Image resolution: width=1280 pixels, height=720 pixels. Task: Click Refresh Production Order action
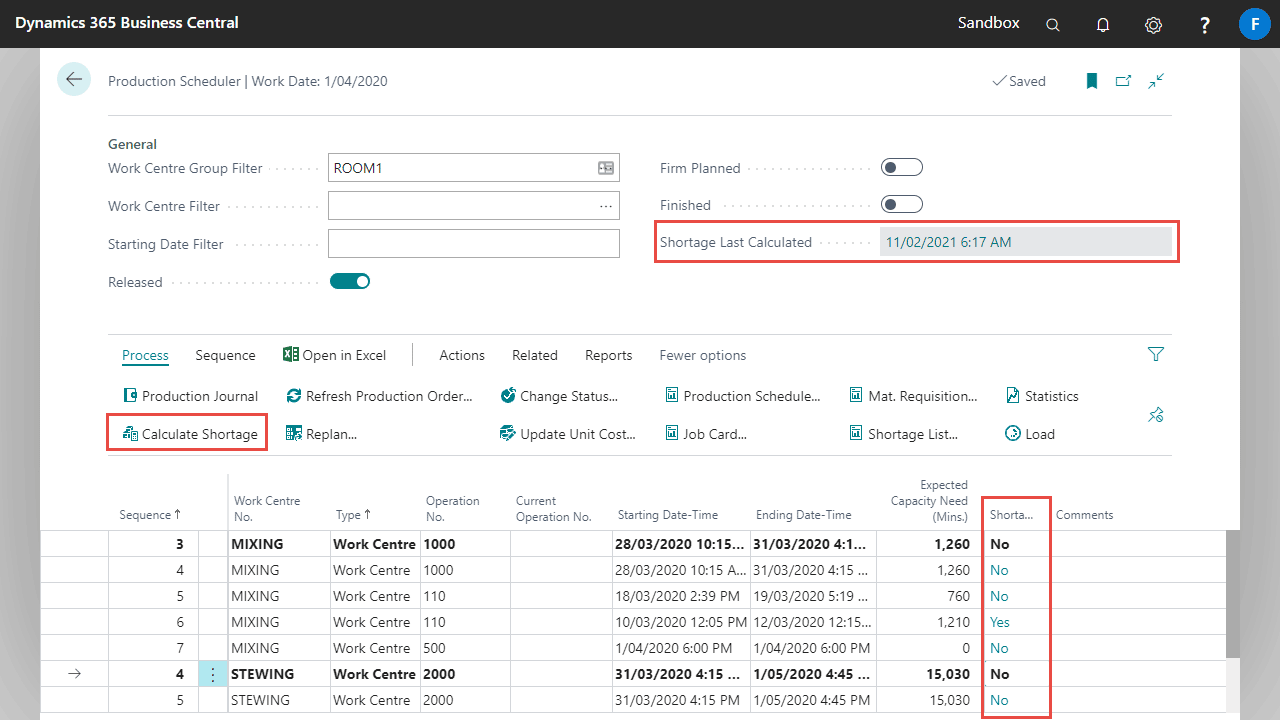[379, 396]
